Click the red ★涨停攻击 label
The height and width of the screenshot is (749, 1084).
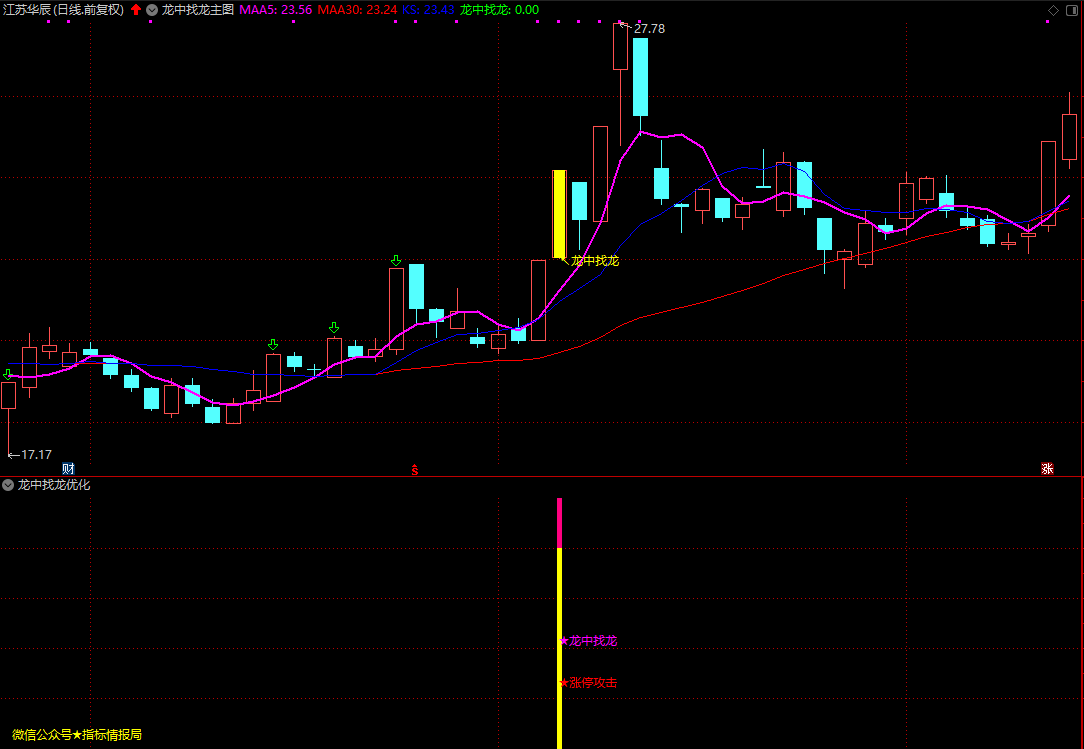tap(588, 683)
